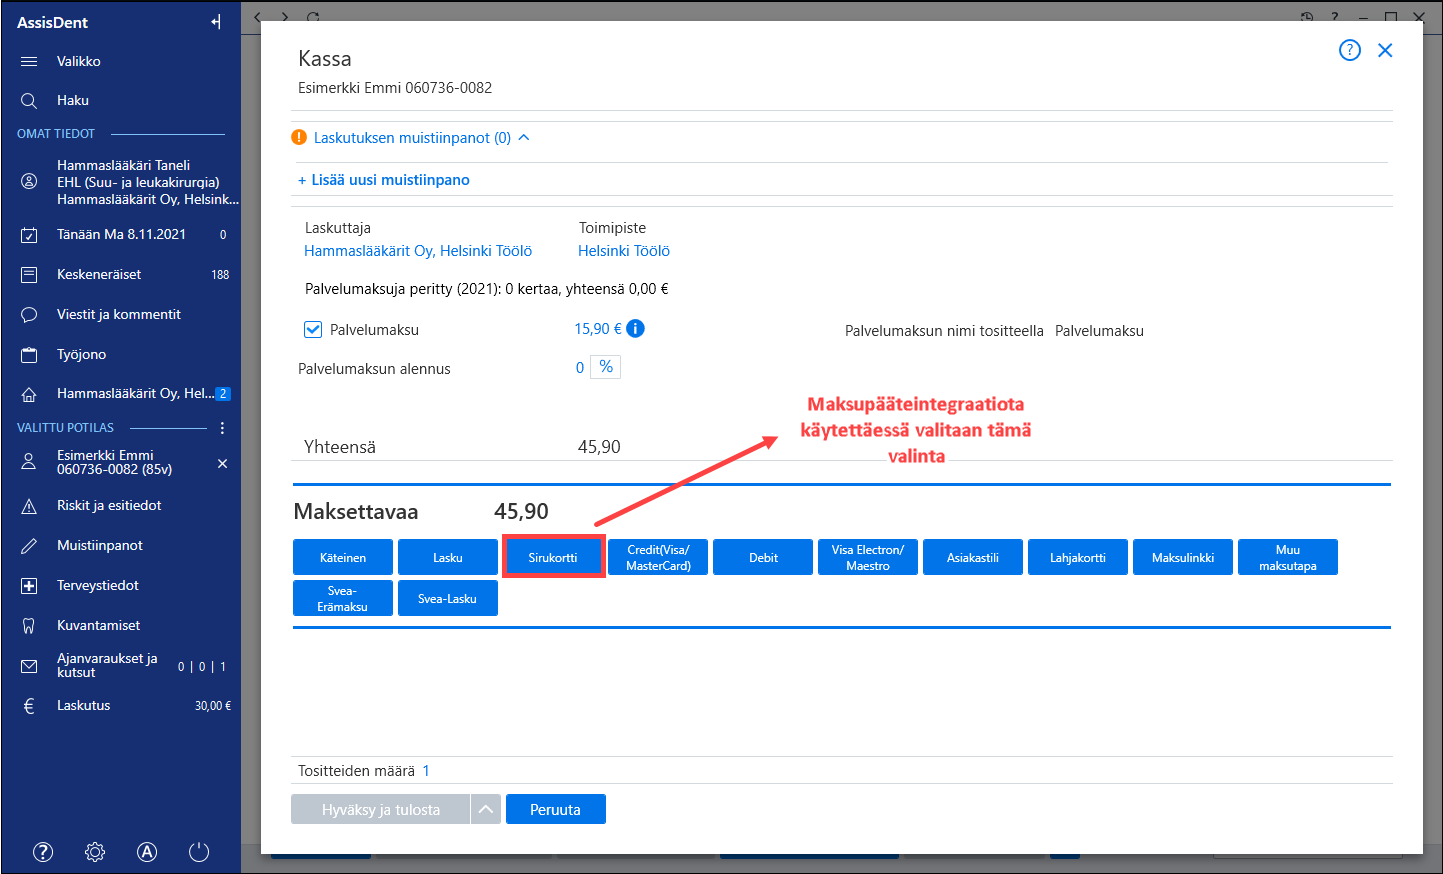Click the orange warning icon by Laskutuksen muistiinpanot
Viewport: 1443px width, 874px height.
click(299, 138)
